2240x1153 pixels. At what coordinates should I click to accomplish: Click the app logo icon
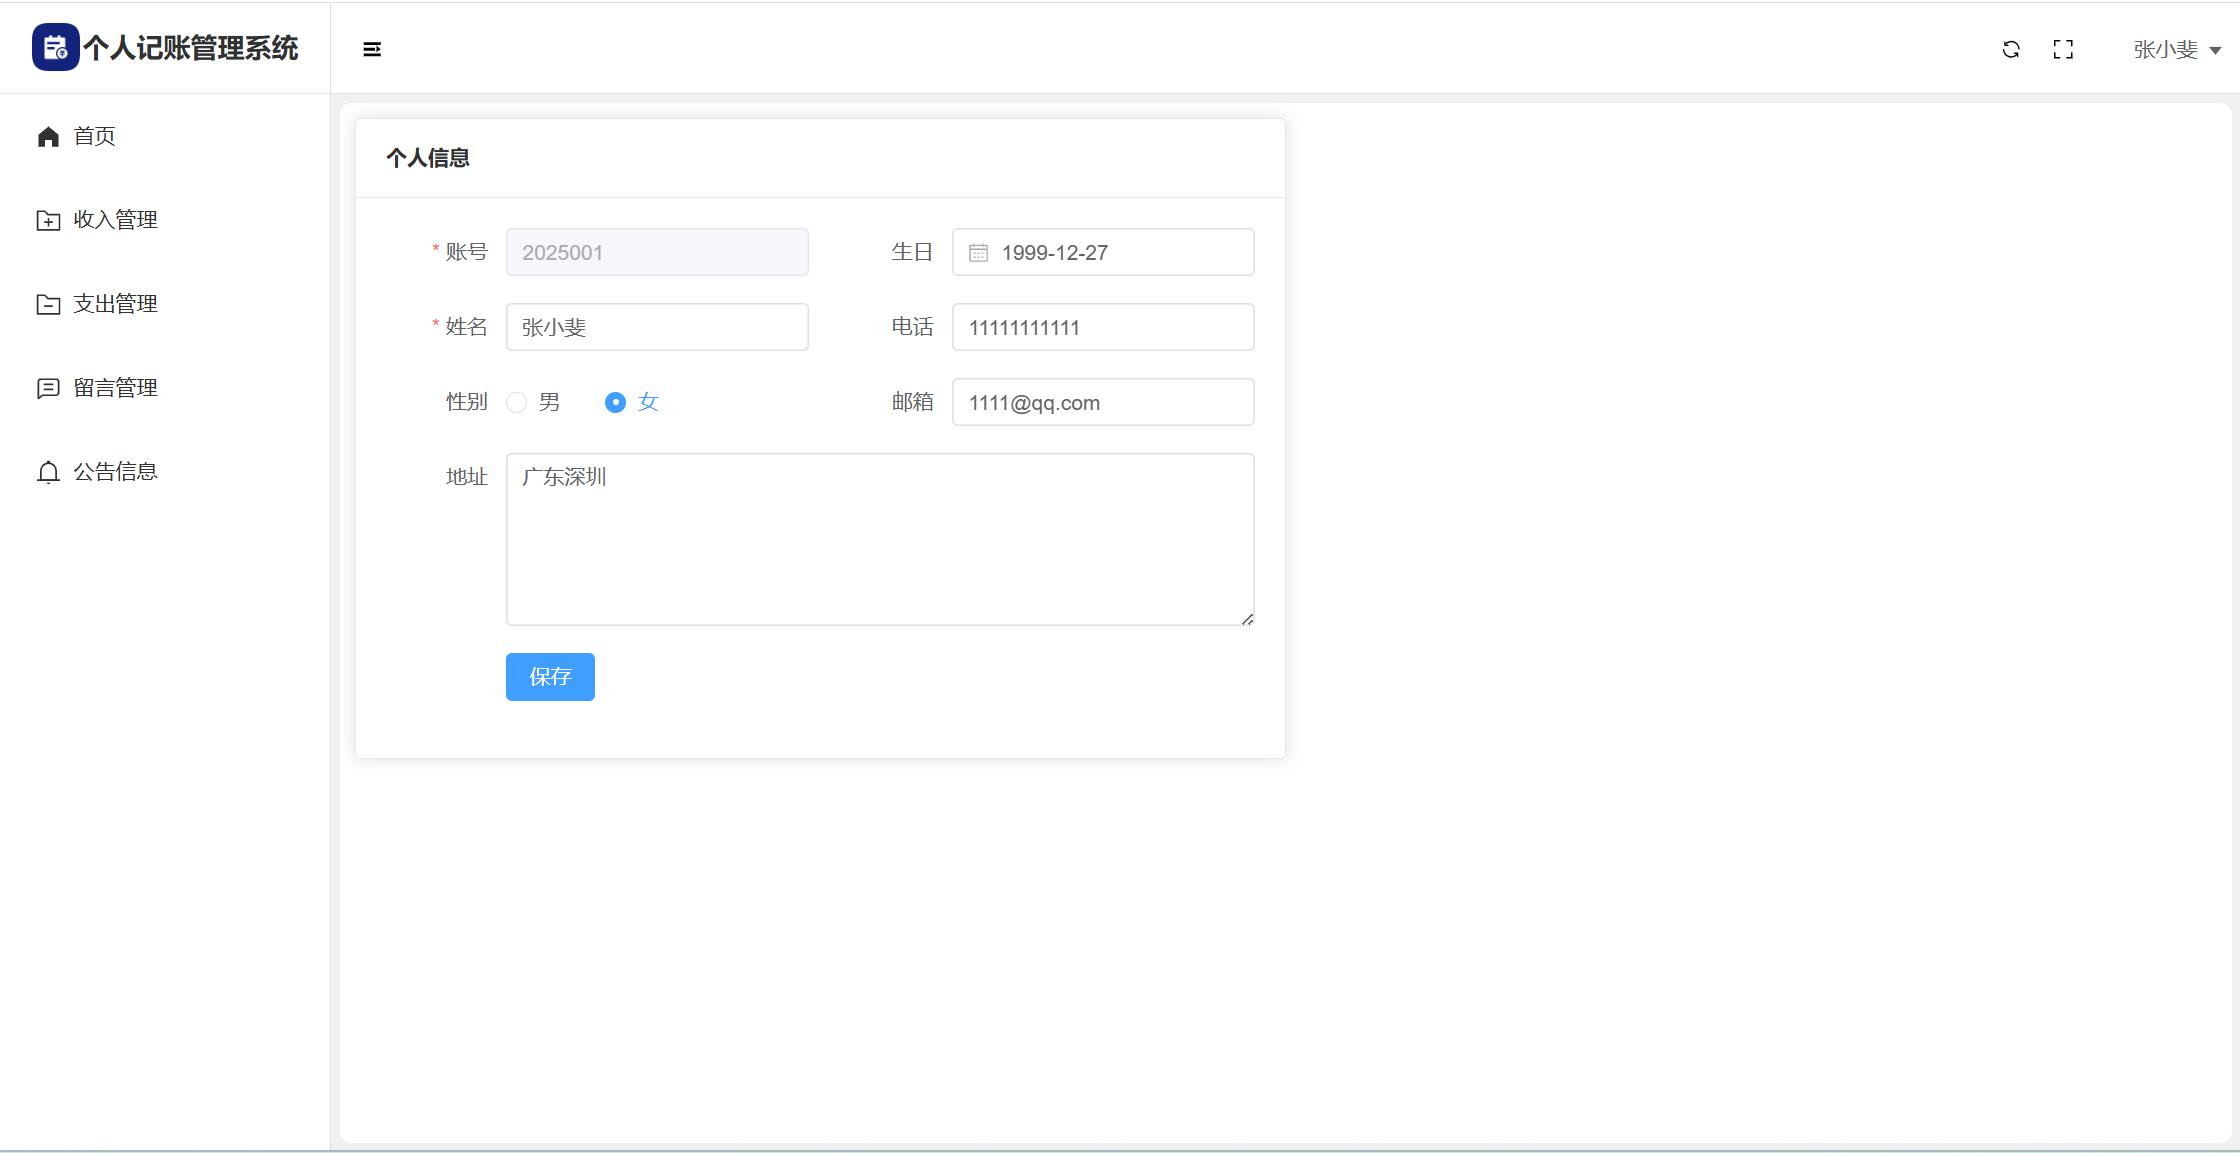click(55, 48)
